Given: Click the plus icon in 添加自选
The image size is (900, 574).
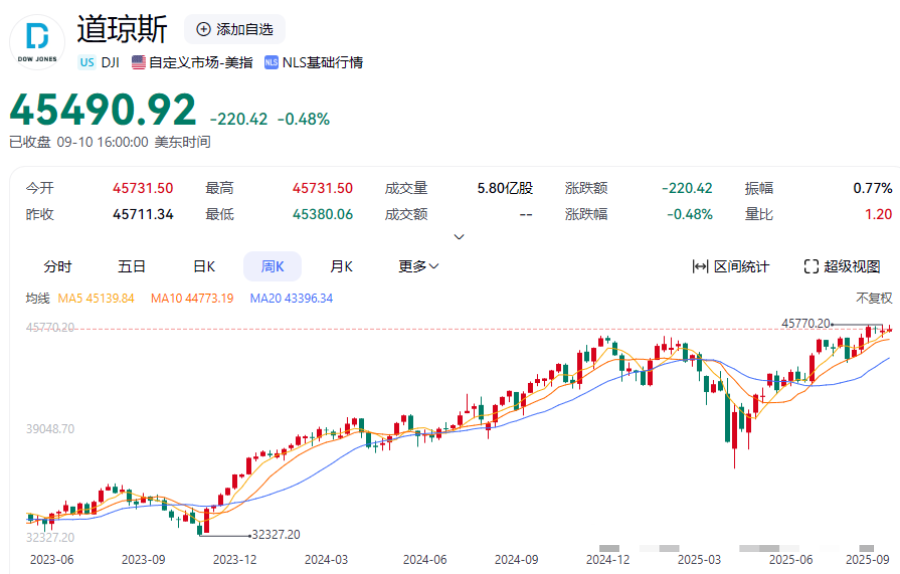Looking at the screenshot, I should 204,29.
